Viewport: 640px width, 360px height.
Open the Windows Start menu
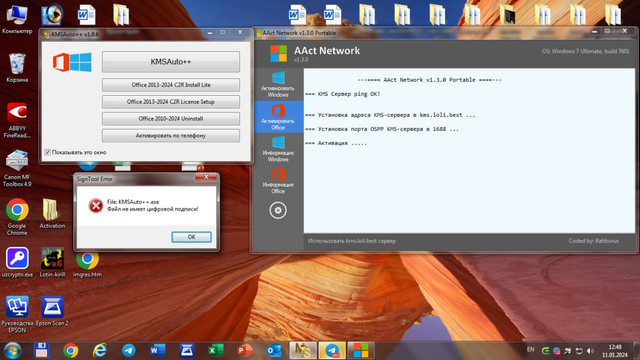coord(12,351)
